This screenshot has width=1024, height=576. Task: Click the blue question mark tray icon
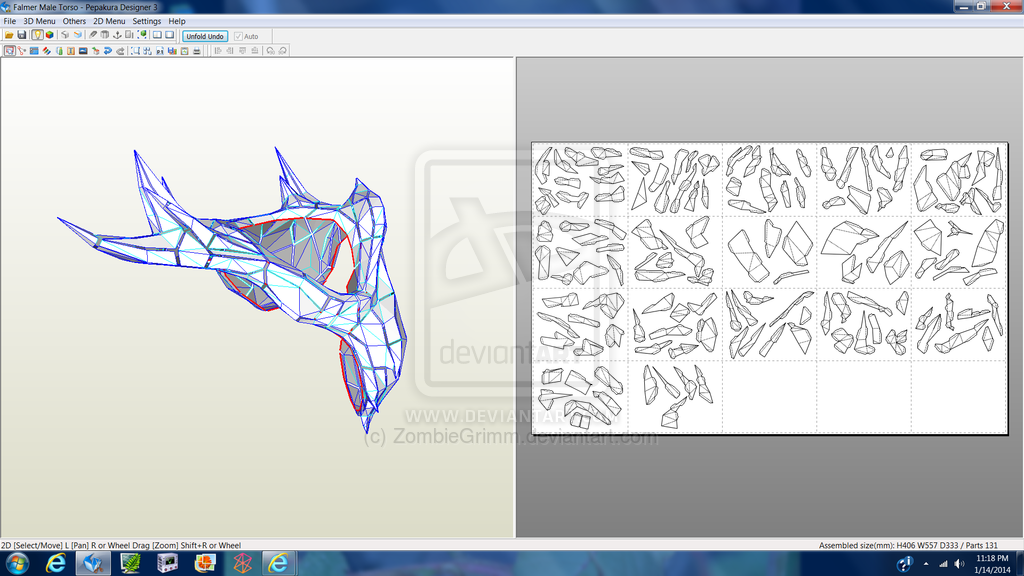904,564
